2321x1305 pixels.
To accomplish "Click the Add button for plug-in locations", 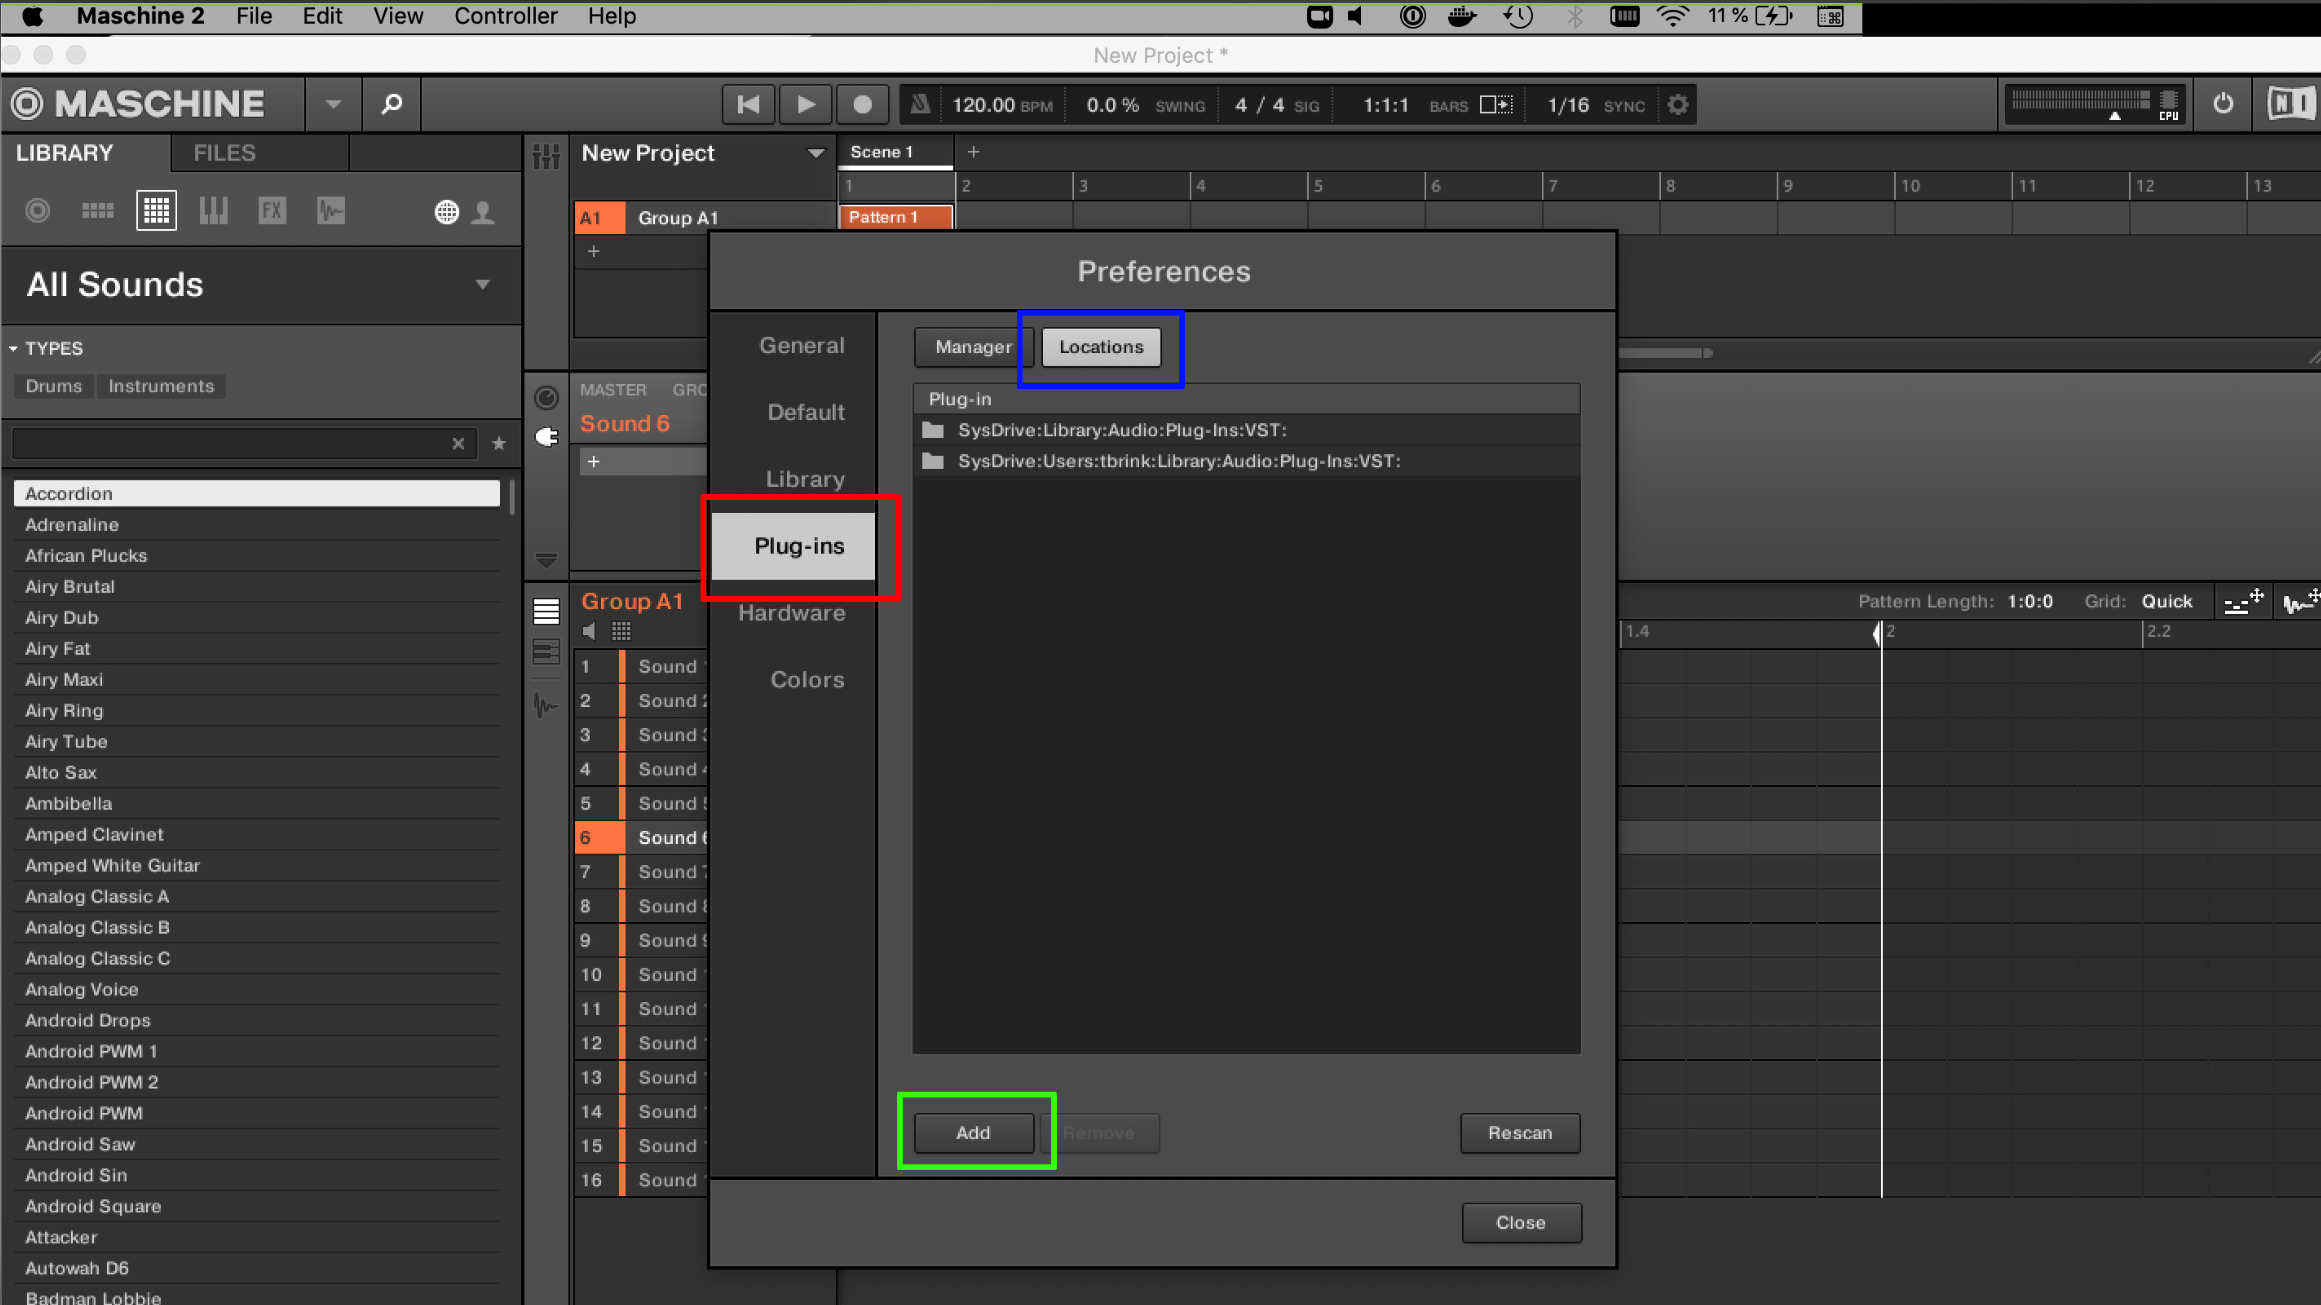I will (x=973, y=1133).
